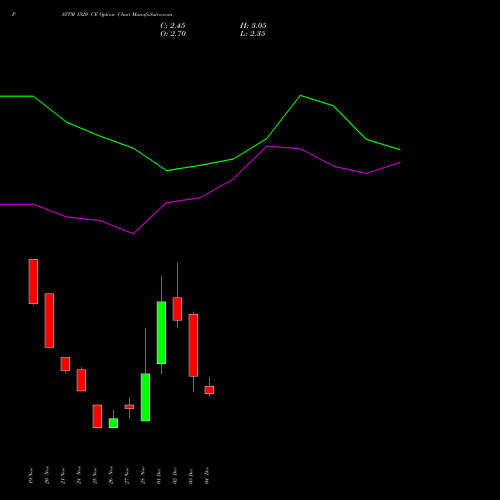Select the '19 Nov' date label
This screenshot has width=500, height=500.
pyautogui.click(x=31, y=475)
